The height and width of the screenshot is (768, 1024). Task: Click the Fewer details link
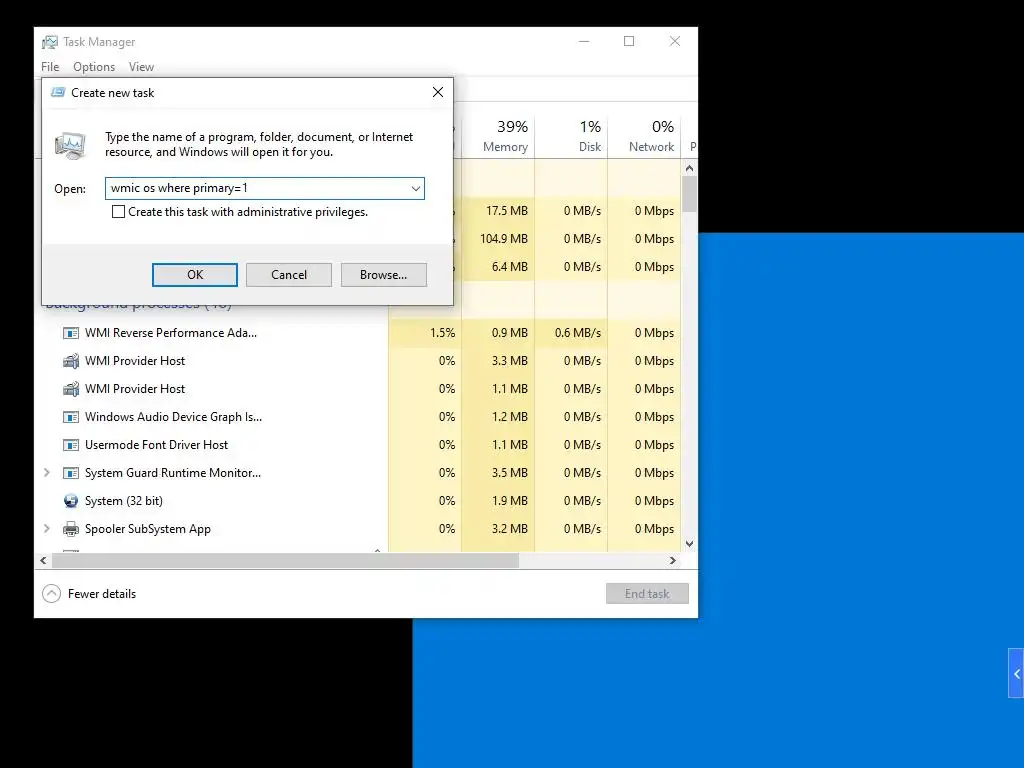(x=102, y=594)
